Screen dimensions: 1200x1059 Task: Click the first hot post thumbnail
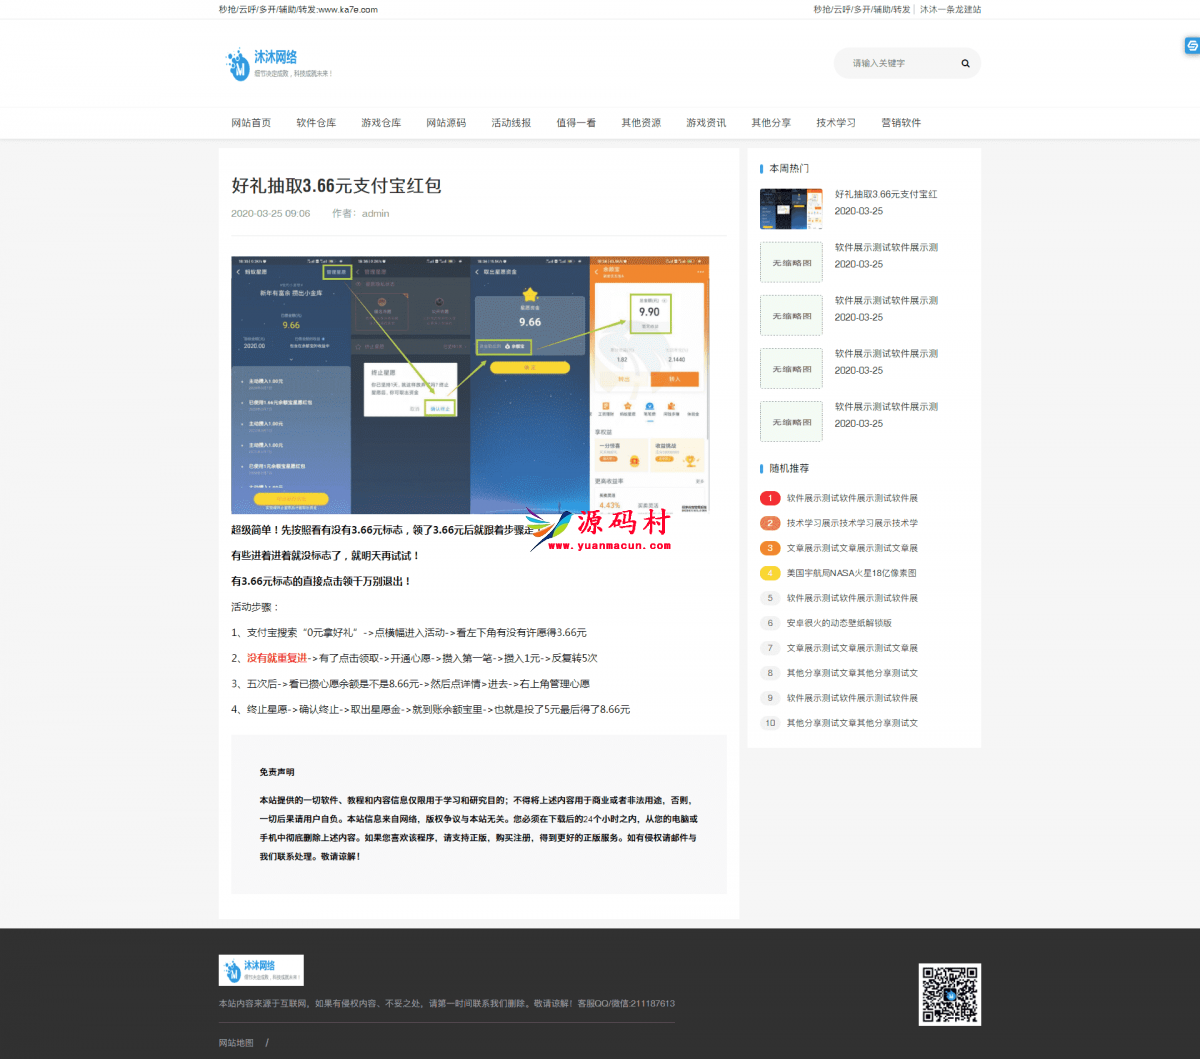(791, 209)
